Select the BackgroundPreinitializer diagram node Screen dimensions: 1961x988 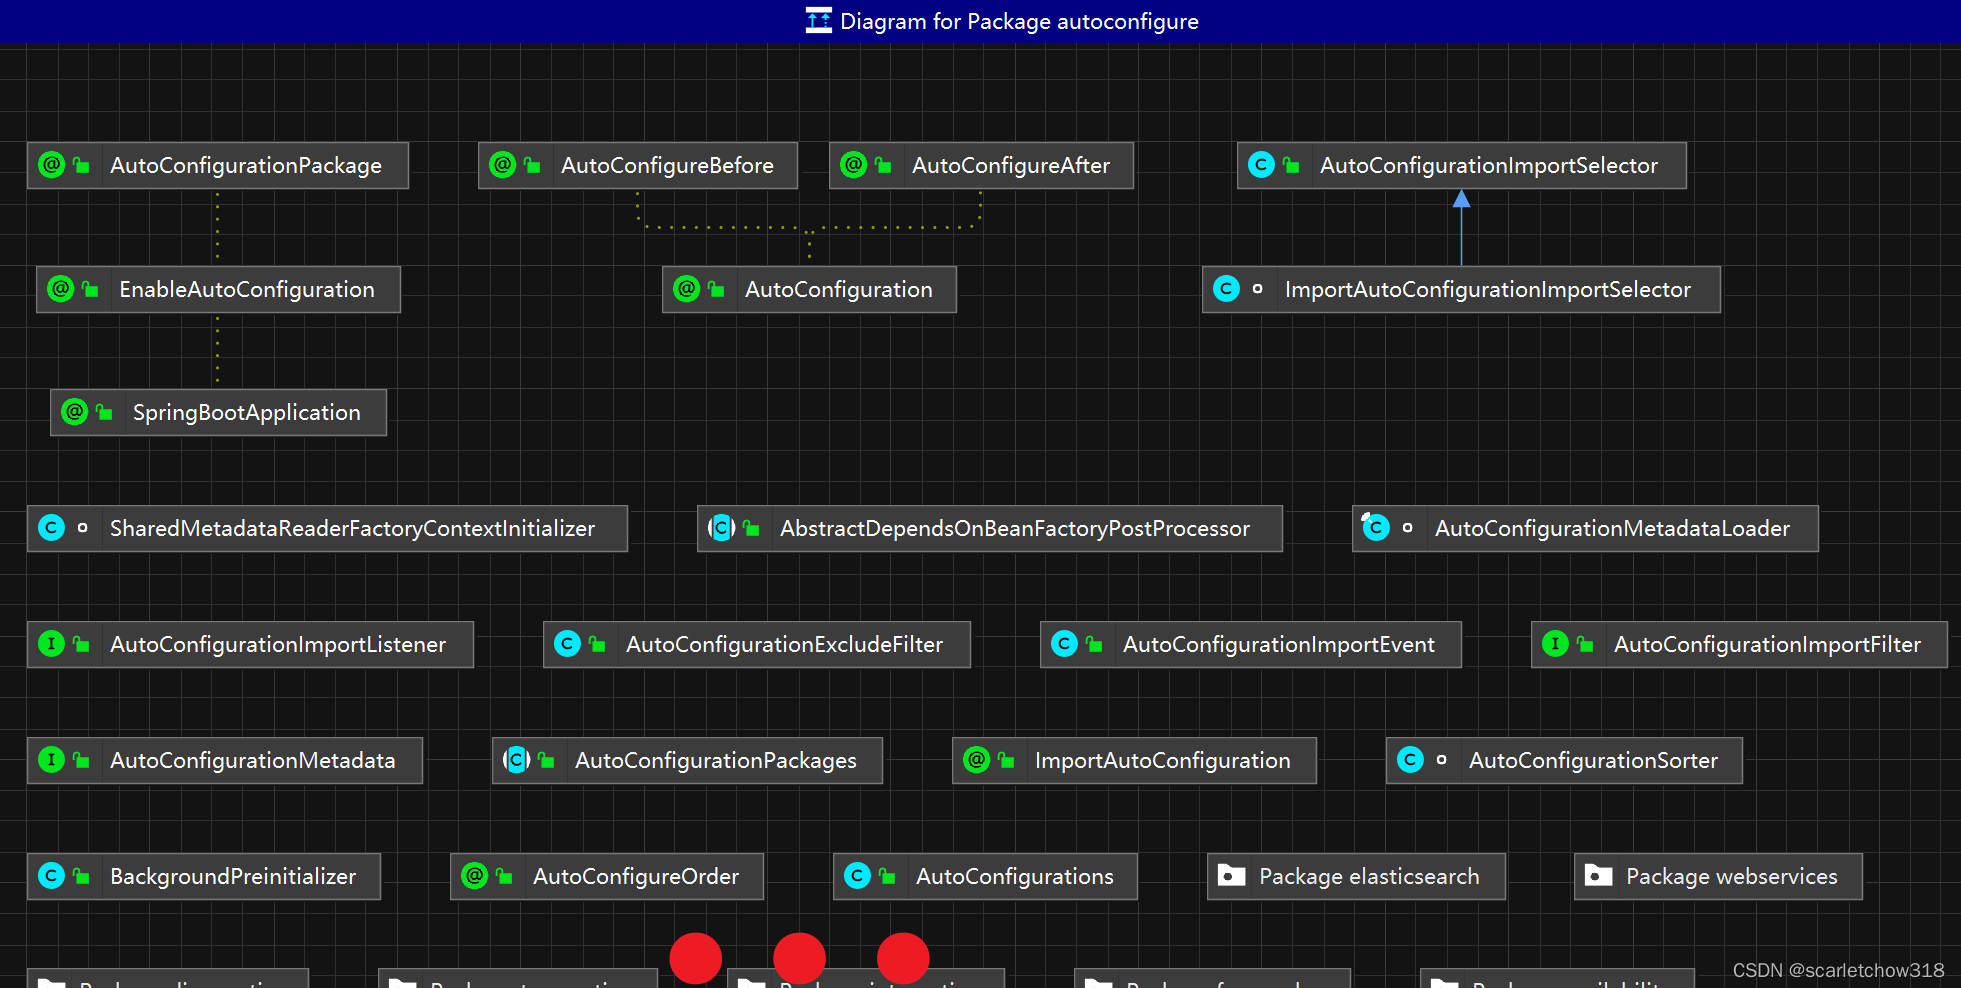pos(204,876)
